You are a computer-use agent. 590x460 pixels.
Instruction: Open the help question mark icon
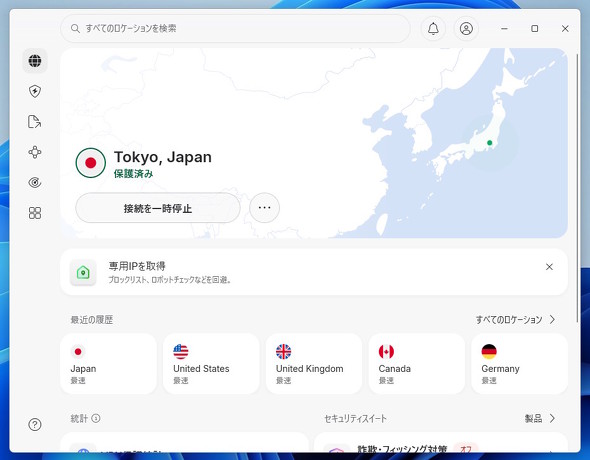(35, 425)
